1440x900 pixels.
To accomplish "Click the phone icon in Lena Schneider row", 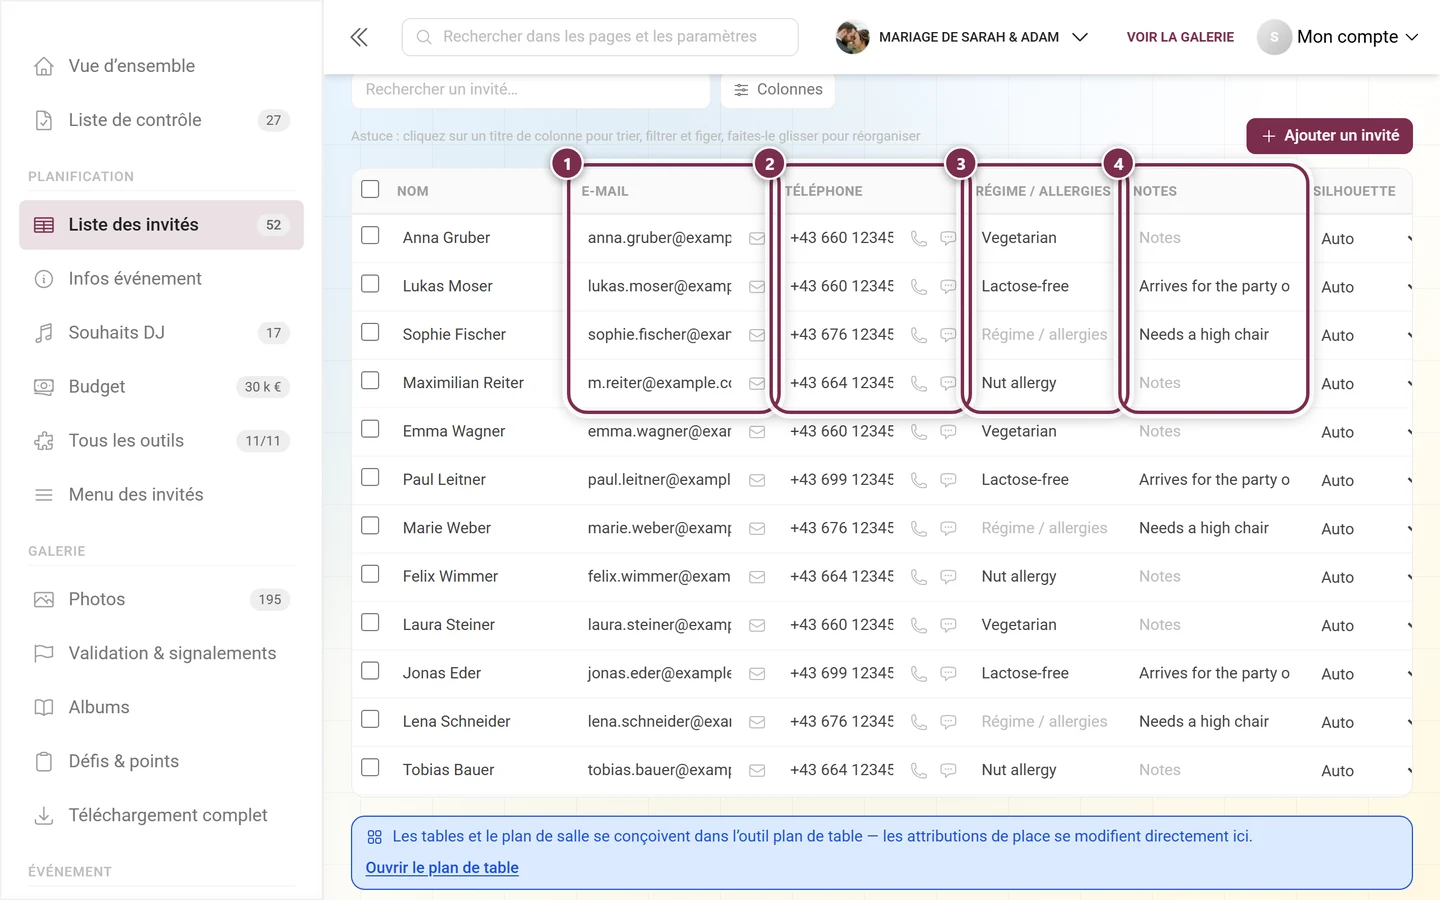I will 918,721.
